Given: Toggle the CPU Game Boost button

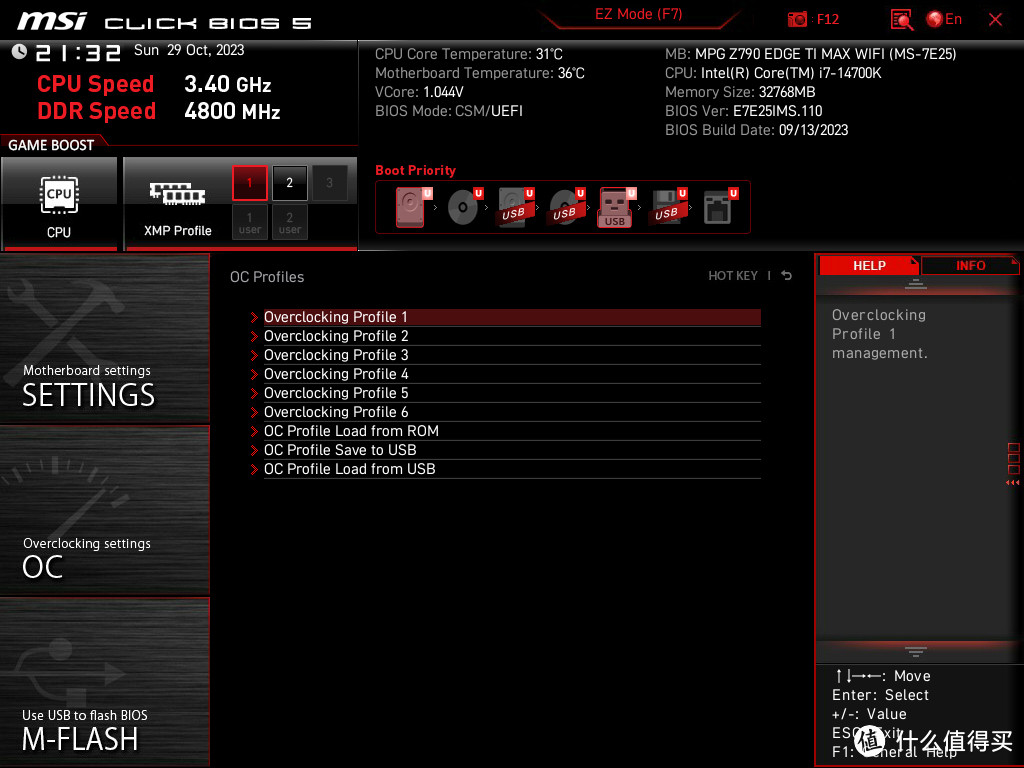Looking at the screenshot, I should (x=59, y=204).
